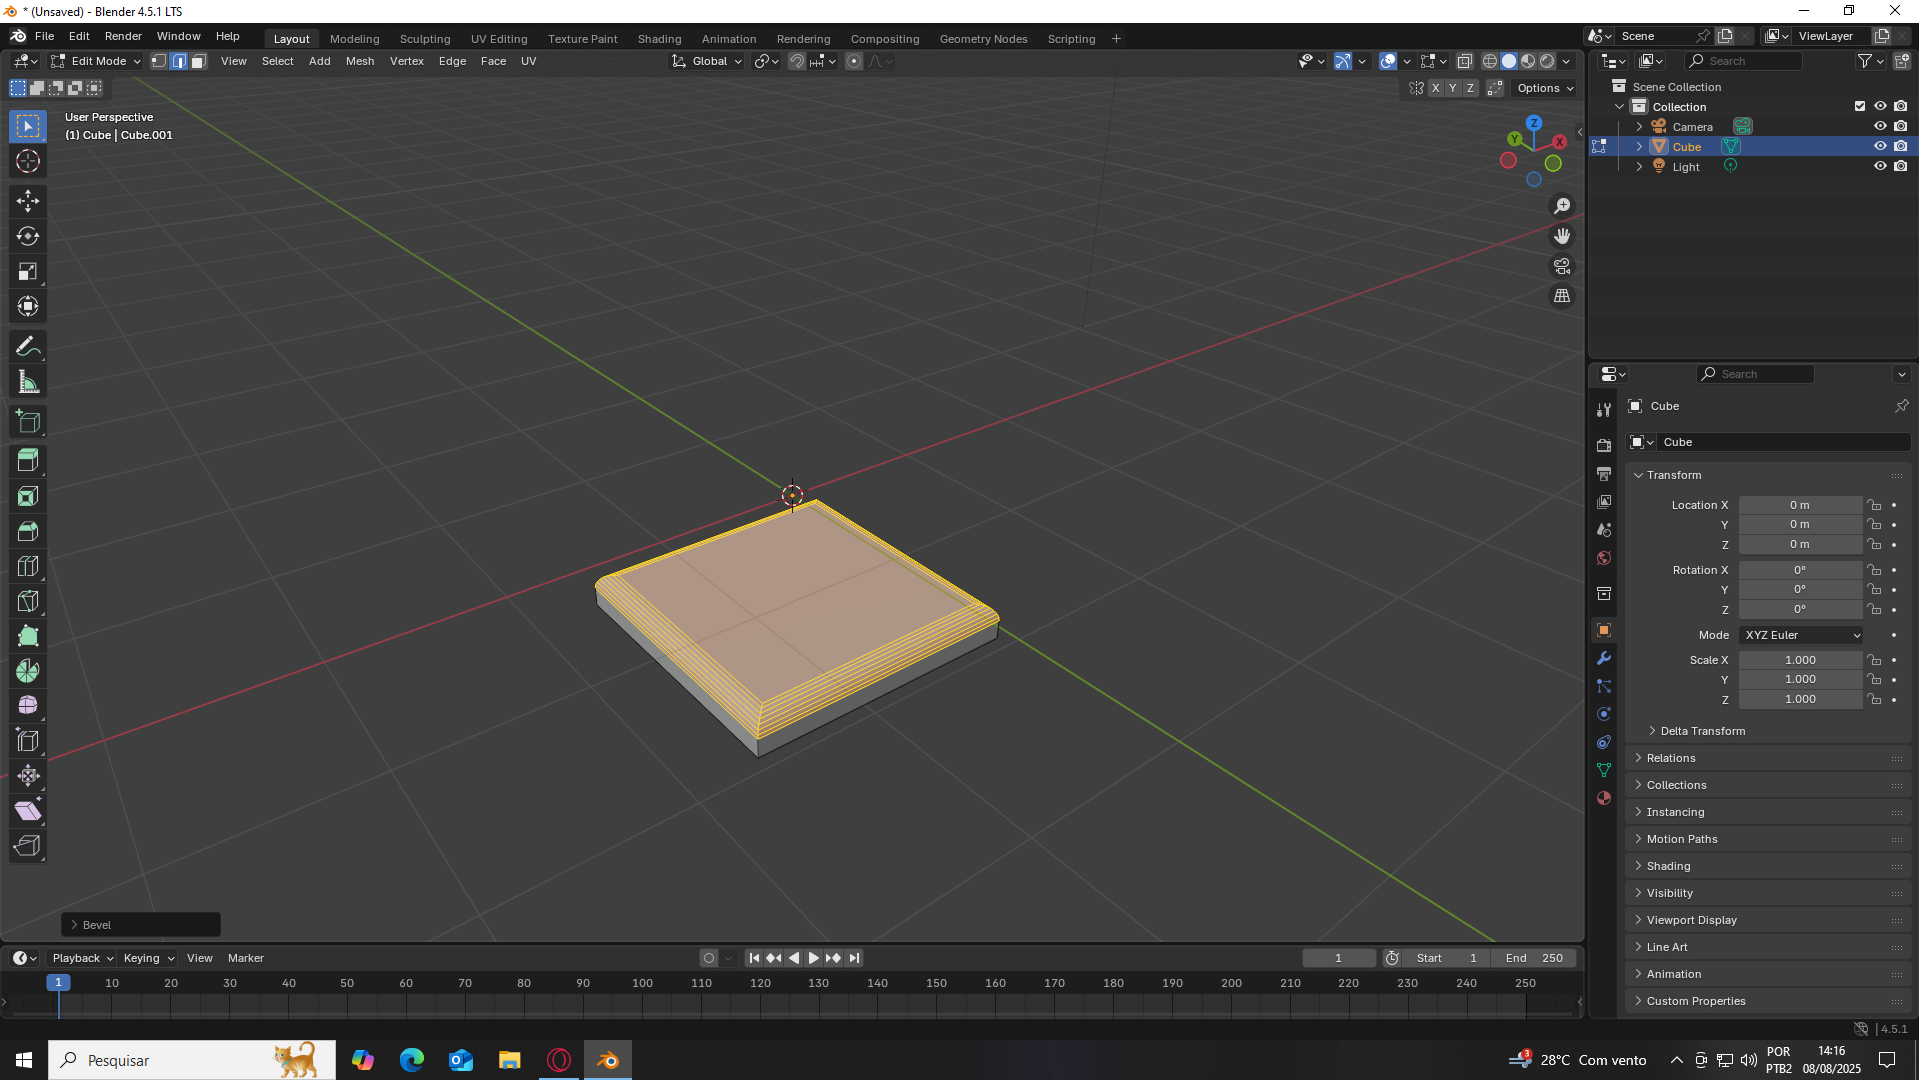Select the Extrude Region tool

click(x=28, y=461)
